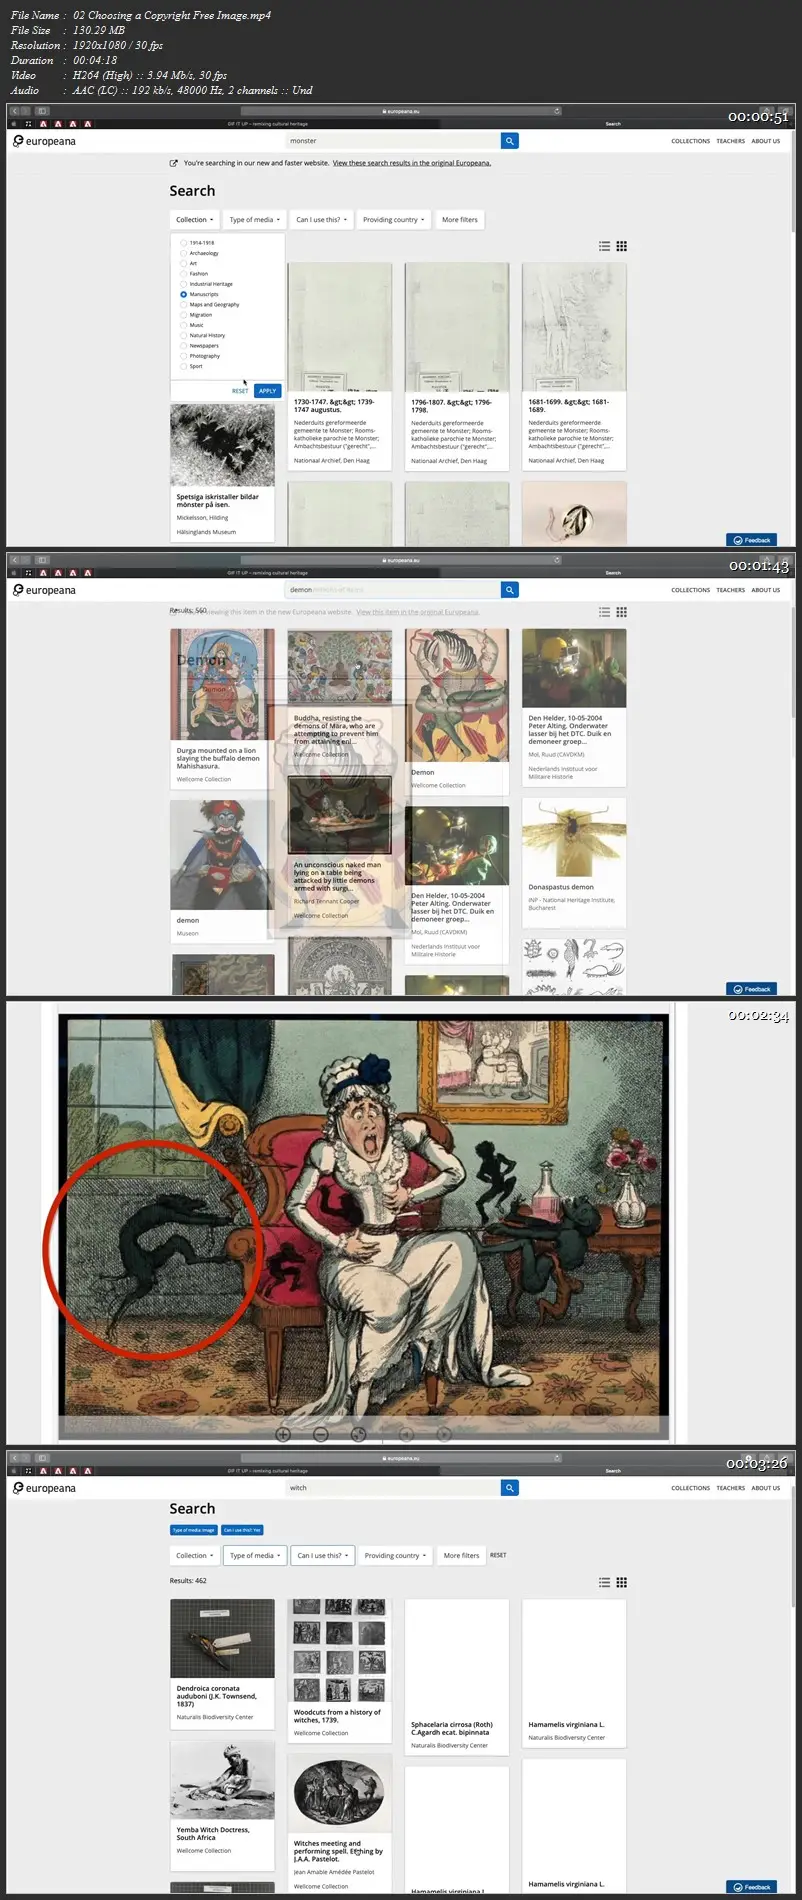802x1900 pixels.
Task: Click browser back arrow in the witch frame
Action: click(x=14, y=1458)
